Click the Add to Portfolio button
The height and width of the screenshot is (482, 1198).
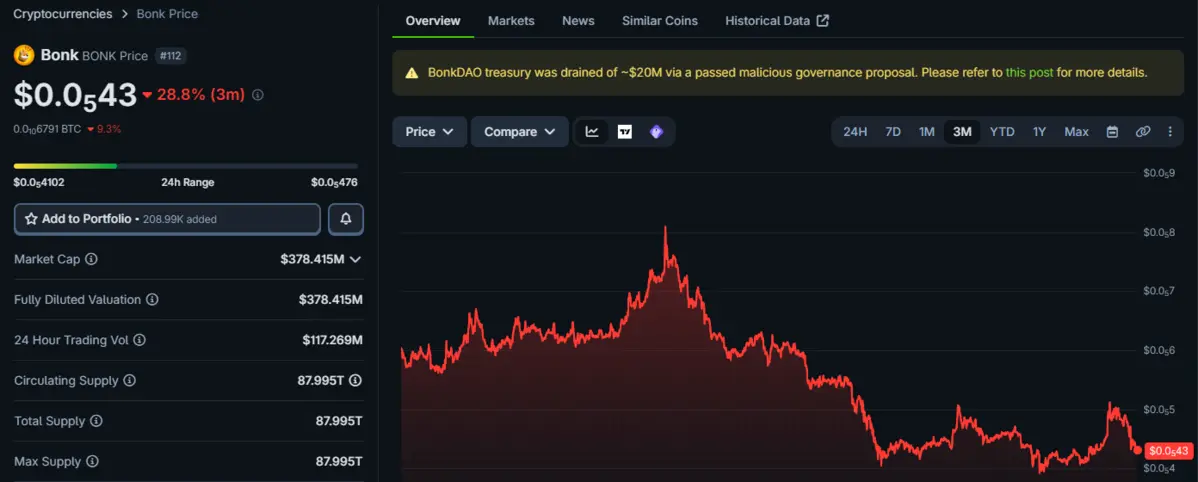167,219
